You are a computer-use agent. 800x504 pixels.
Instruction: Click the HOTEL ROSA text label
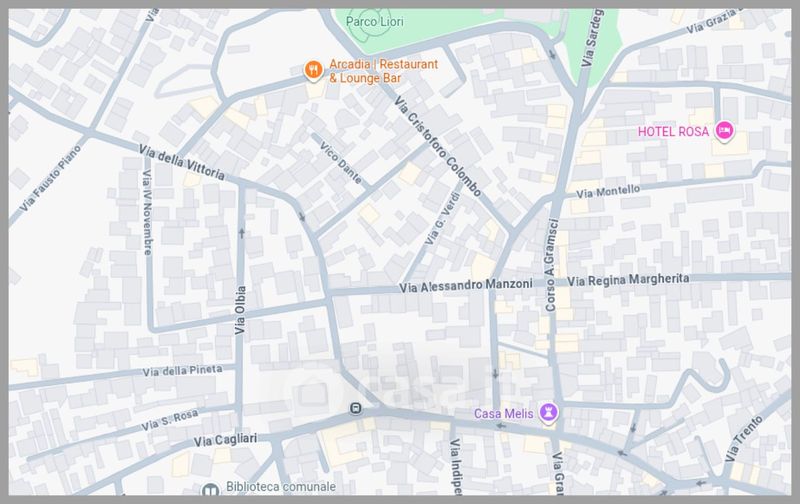673,132
